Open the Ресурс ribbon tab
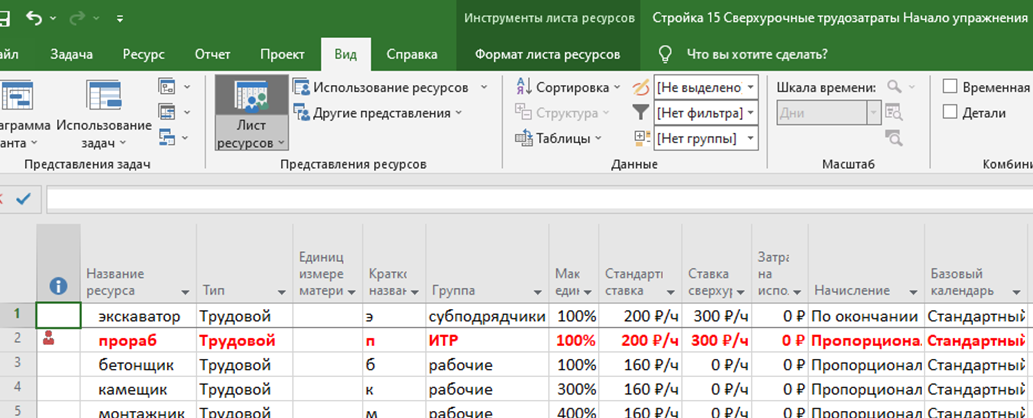 tap(144, 55)
